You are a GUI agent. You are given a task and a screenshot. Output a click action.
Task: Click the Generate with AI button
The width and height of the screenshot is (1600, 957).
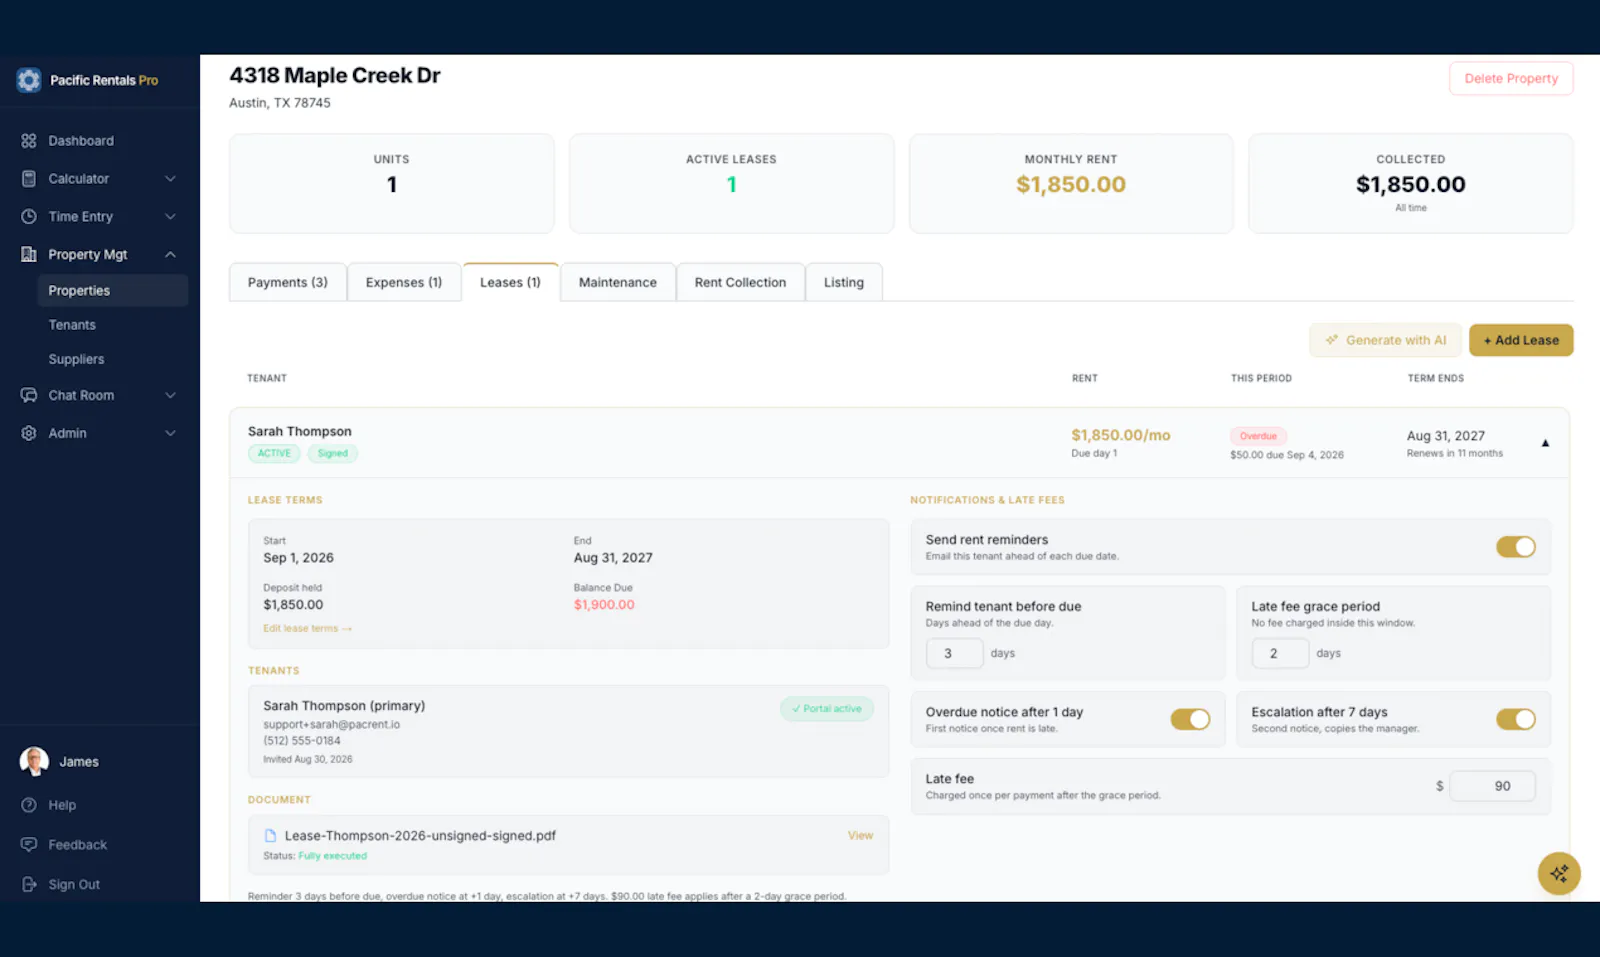tap(1385, 340)
